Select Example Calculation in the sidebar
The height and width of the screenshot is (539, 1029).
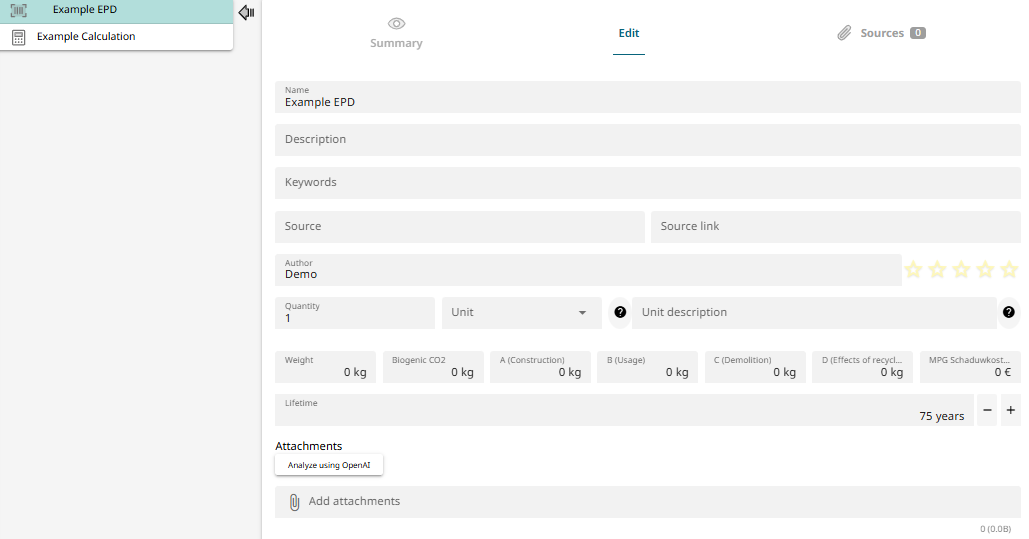pos(86,37)
